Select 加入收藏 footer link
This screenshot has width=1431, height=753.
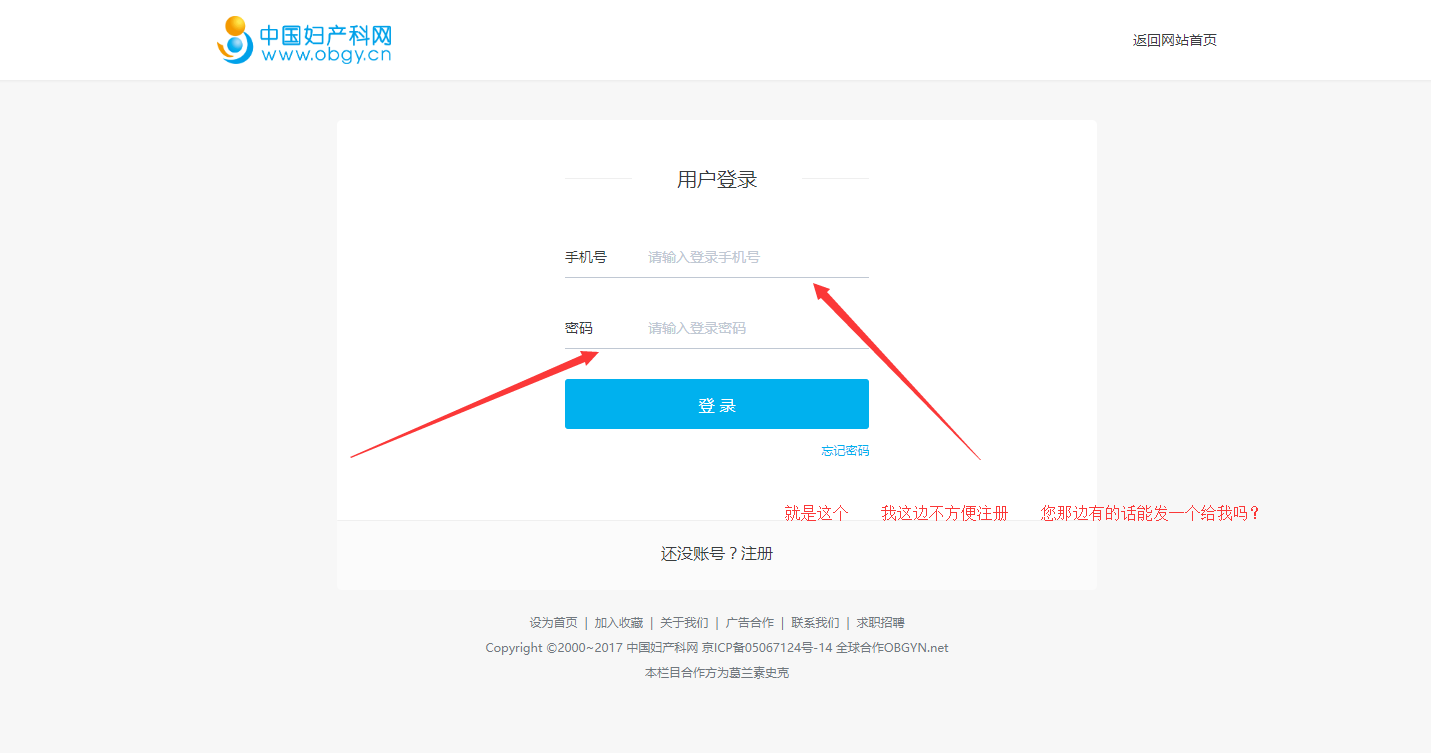619,622
